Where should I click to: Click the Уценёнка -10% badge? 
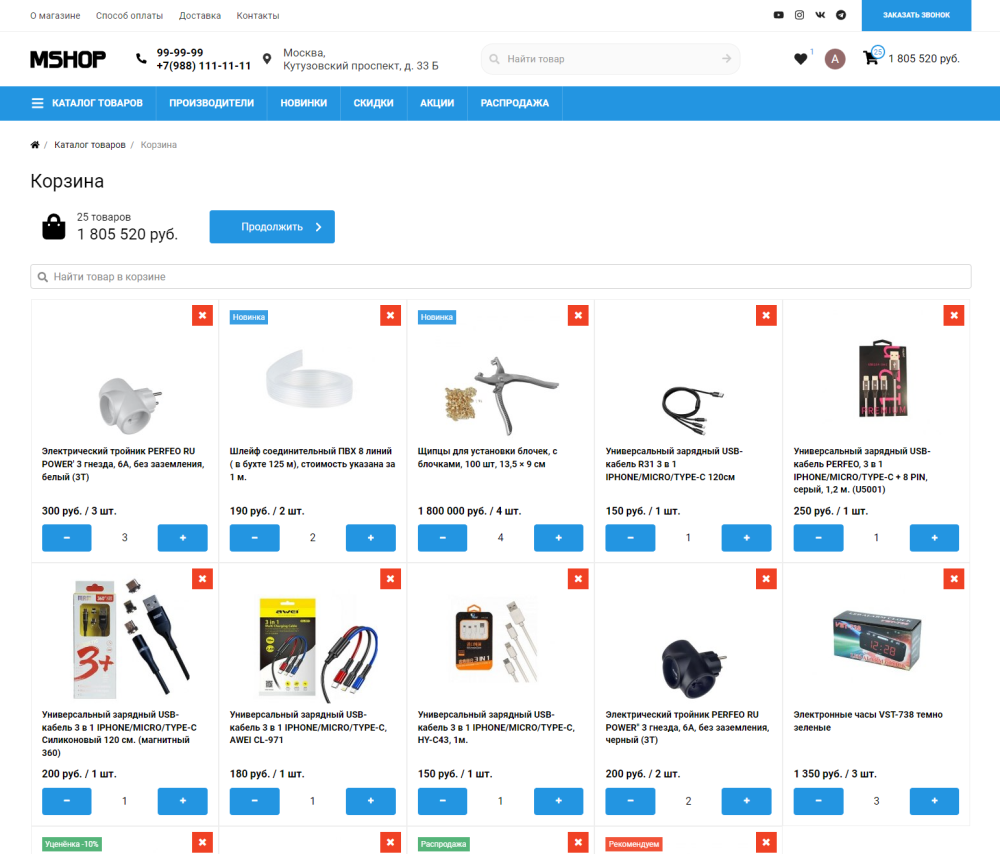click(x=72, y=844)
